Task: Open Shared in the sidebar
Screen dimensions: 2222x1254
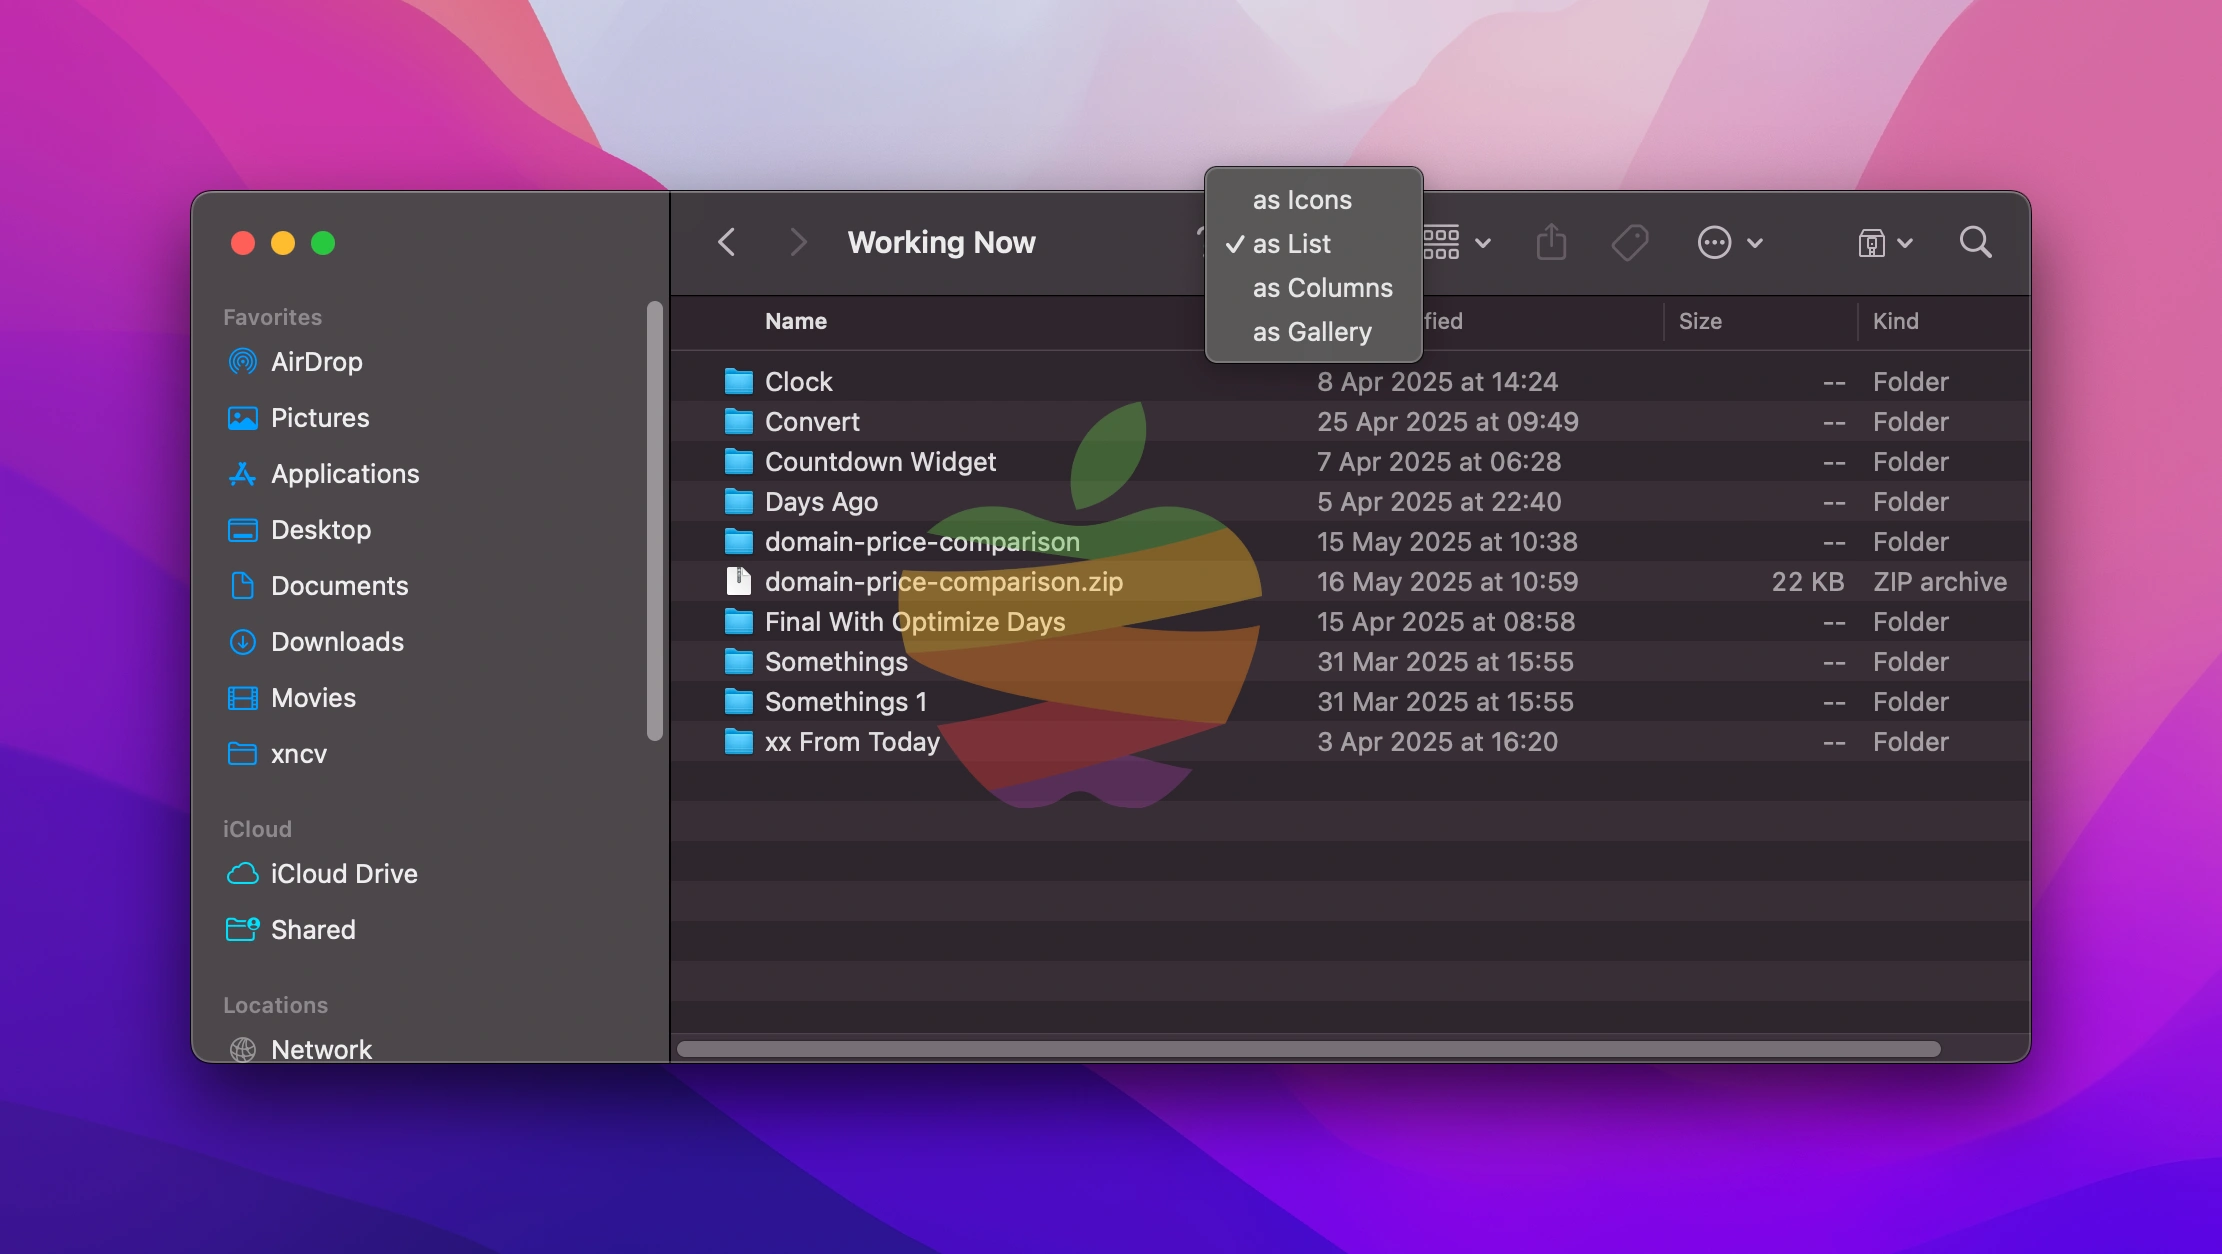Action: click(313, 930)
